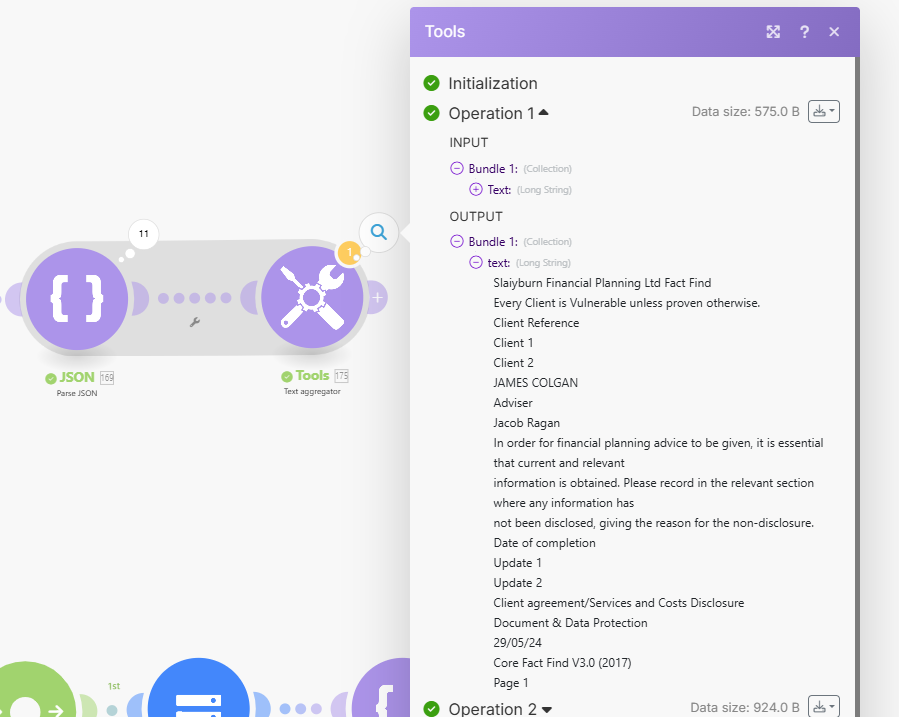Click the Tools module label
Image resolution: width=899 pixels, height=717 pixels.
(x=312, y=375)
